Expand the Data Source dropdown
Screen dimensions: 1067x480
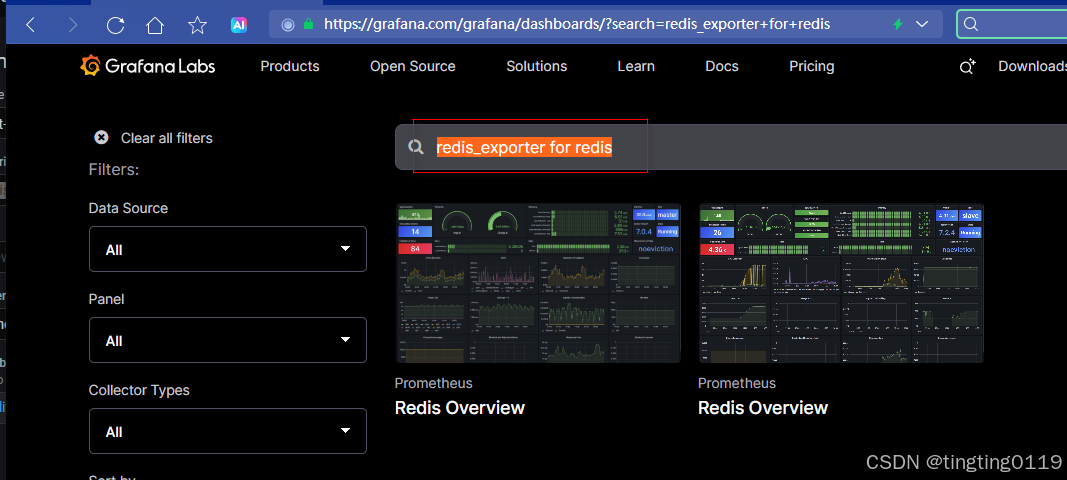(x=228, y=249)
